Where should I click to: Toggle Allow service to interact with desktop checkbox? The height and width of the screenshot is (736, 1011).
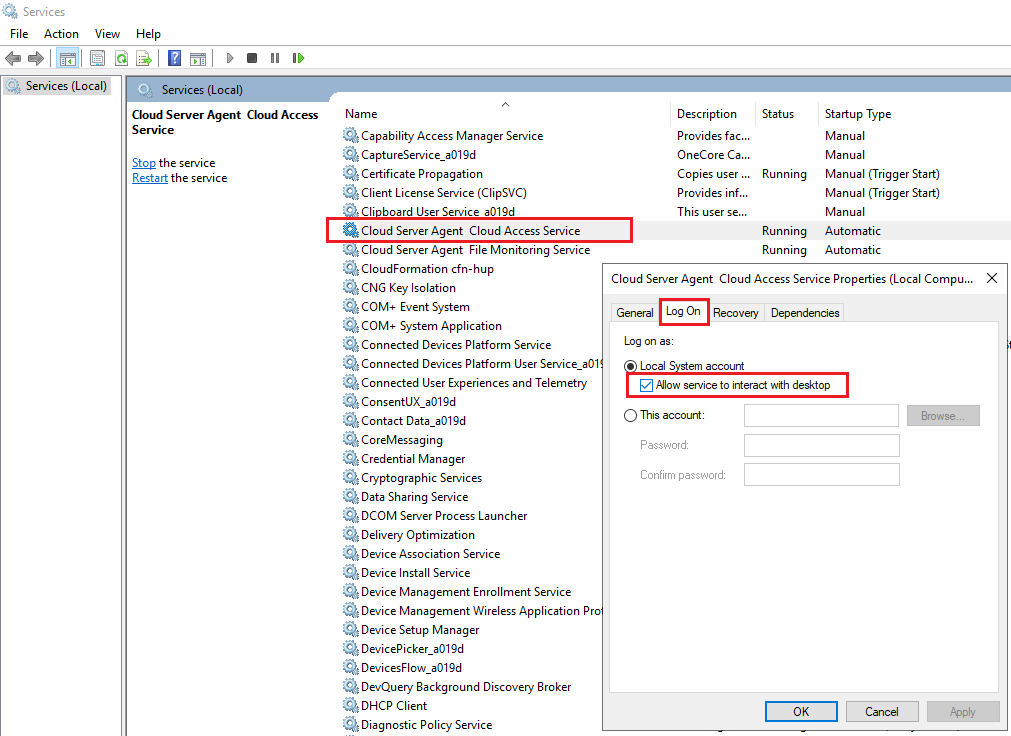pos(646,385)
